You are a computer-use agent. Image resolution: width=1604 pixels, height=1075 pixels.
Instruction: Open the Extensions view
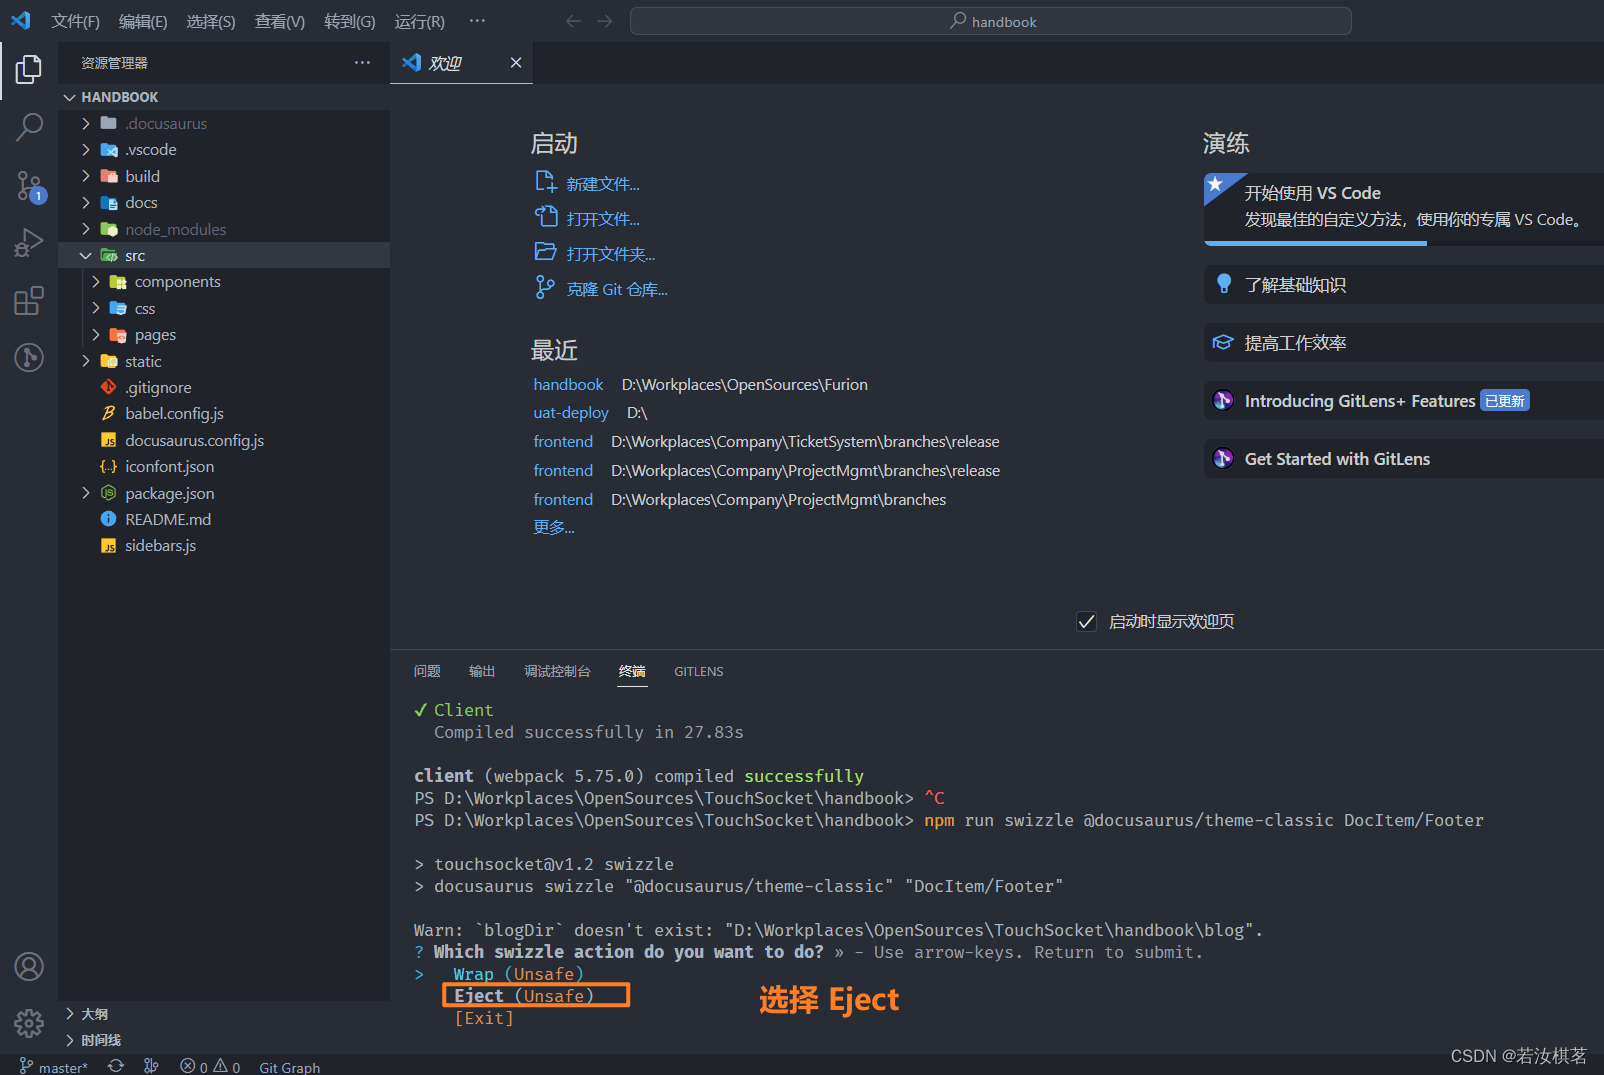[28, 300]
